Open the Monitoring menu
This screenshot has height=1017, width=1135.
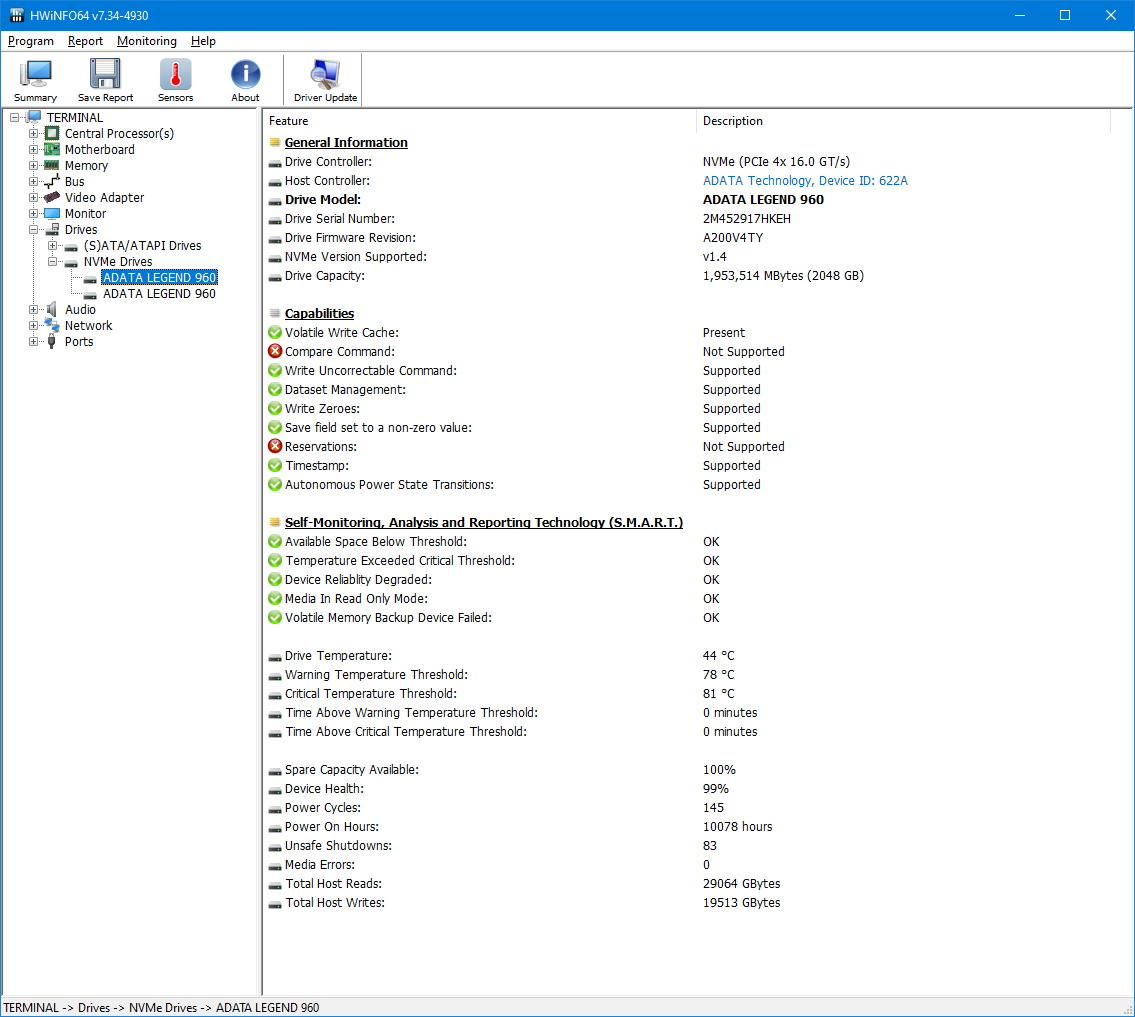(x=147, y=41)
